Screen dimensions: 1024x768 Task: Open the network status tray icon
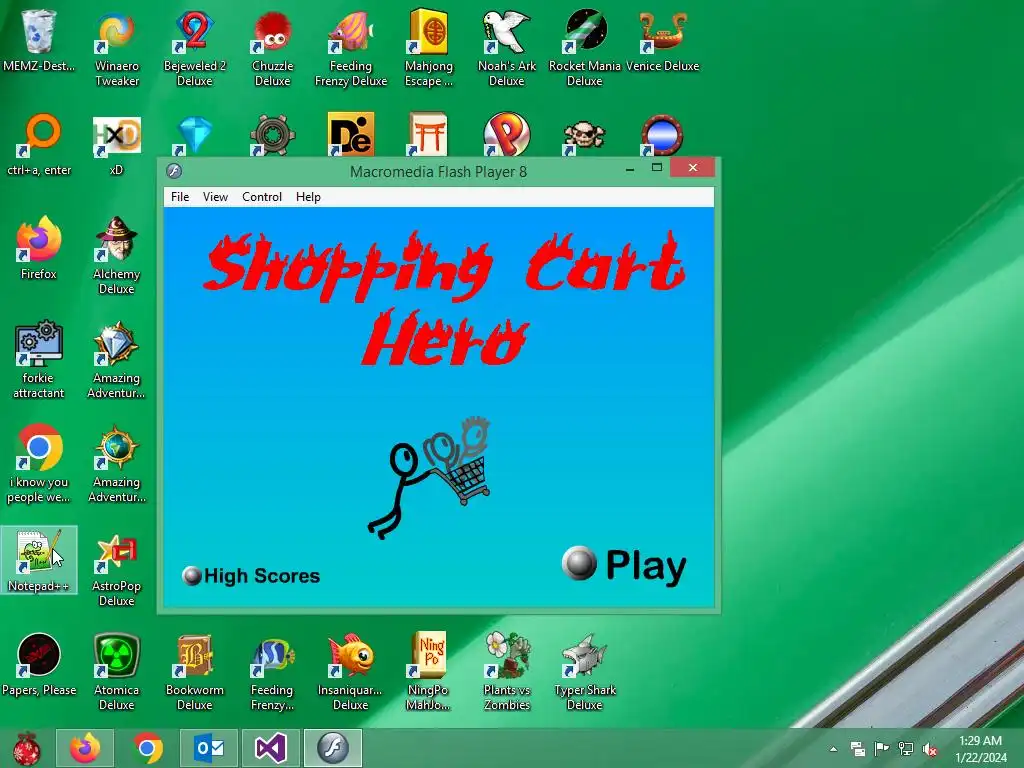click(x=906, y=749)
